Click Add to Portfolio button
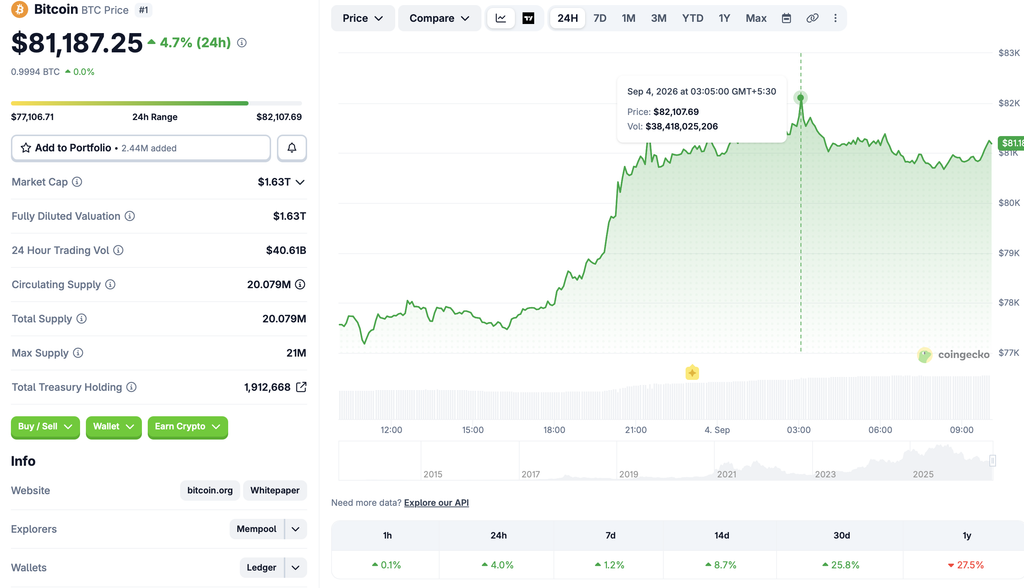Viewport: 1024px width, 588px height. pyautogui.click(x=141, y=148)
